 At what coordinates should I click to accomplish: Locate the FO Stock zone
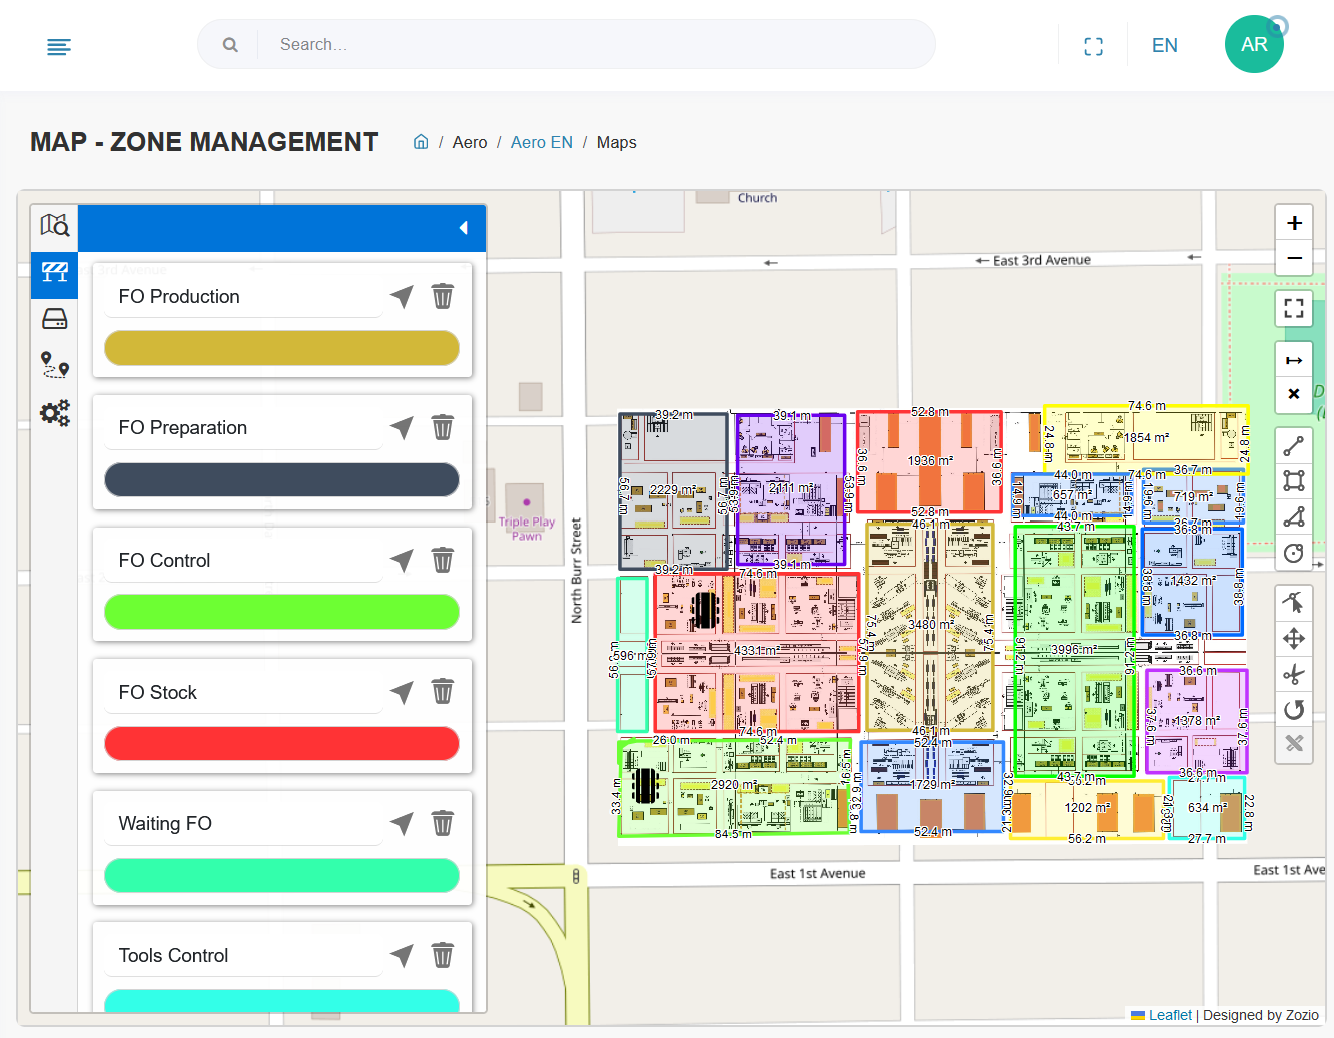tap(402, 692)
